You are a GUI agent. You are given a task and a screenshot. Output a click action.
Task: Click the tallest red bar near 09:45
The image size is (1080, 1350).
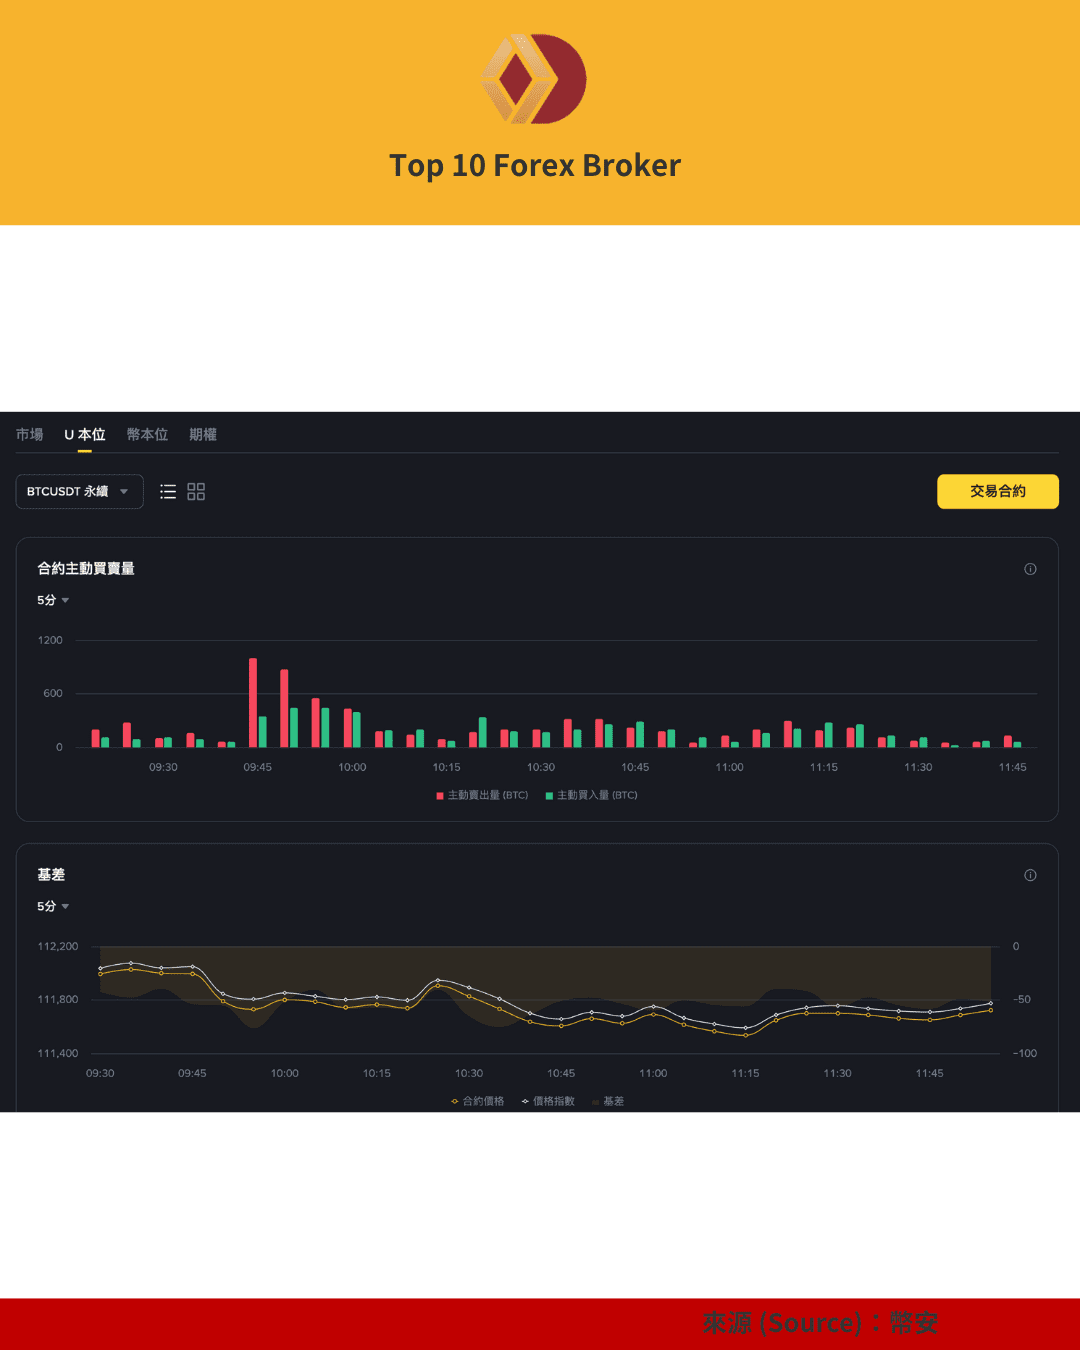[x=253, y=702]
